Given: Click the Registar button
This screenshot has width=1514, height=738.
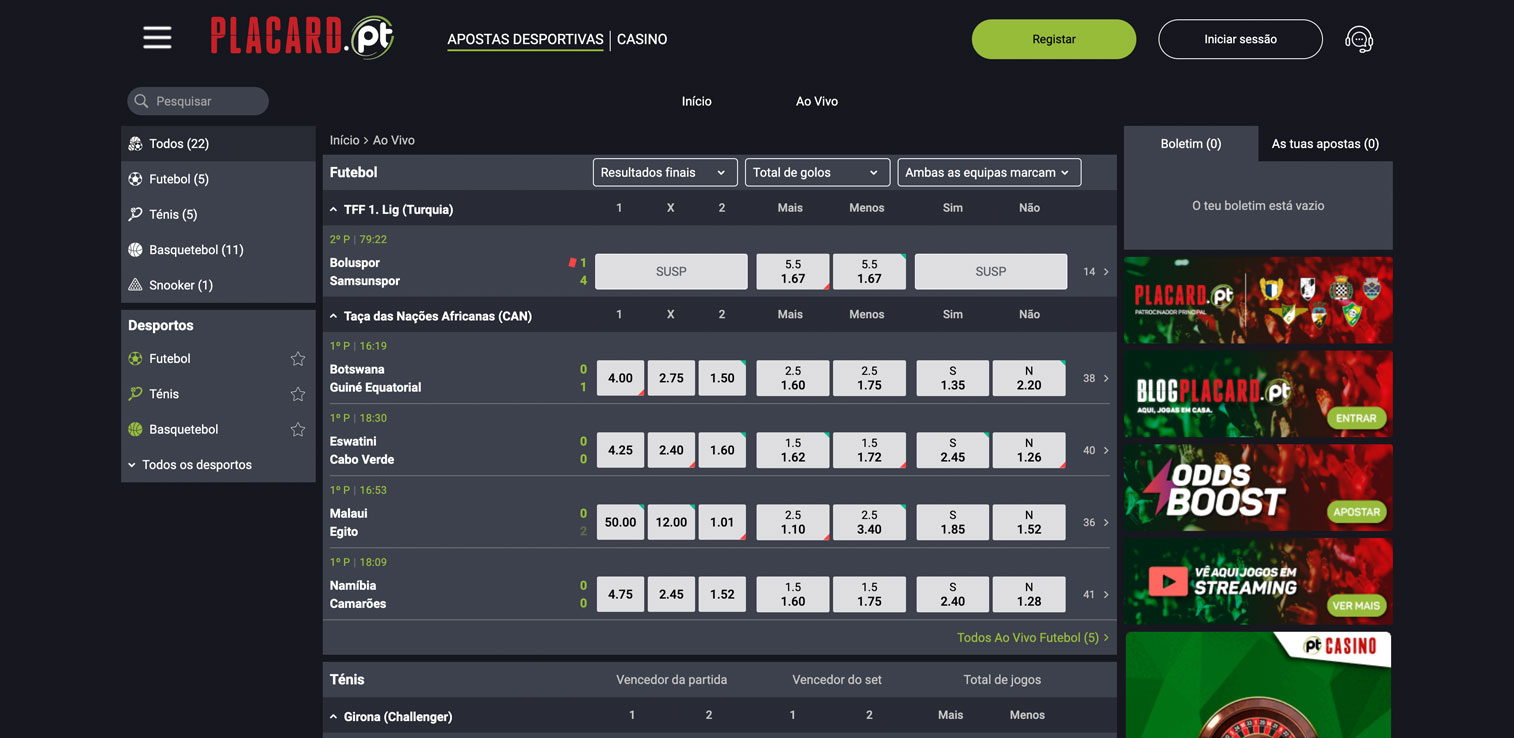Looking at the screenshot, I should pyautogui.click(x=1054, y=39).
